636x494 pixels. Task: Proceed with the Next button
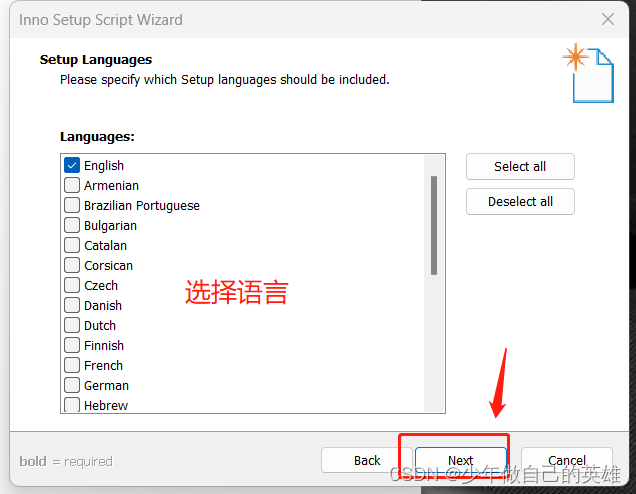[x=460, y=460]
